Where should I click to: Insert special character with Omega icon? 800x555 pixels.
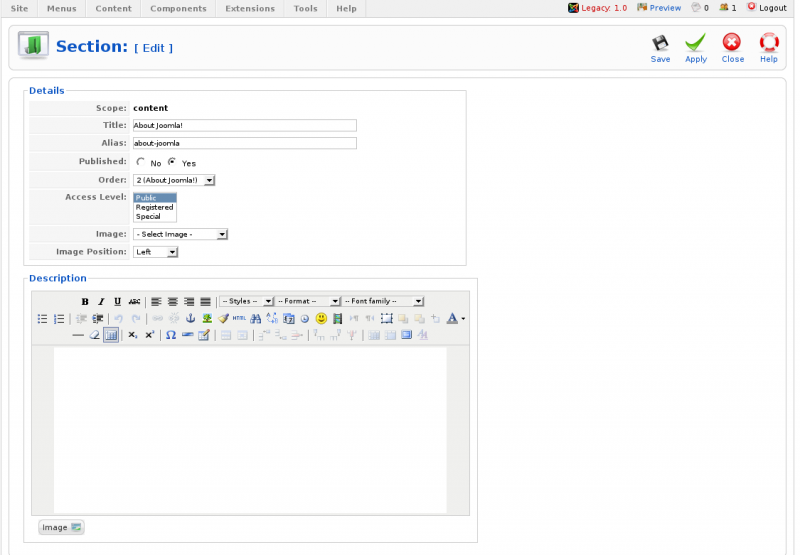coord(171,335)
